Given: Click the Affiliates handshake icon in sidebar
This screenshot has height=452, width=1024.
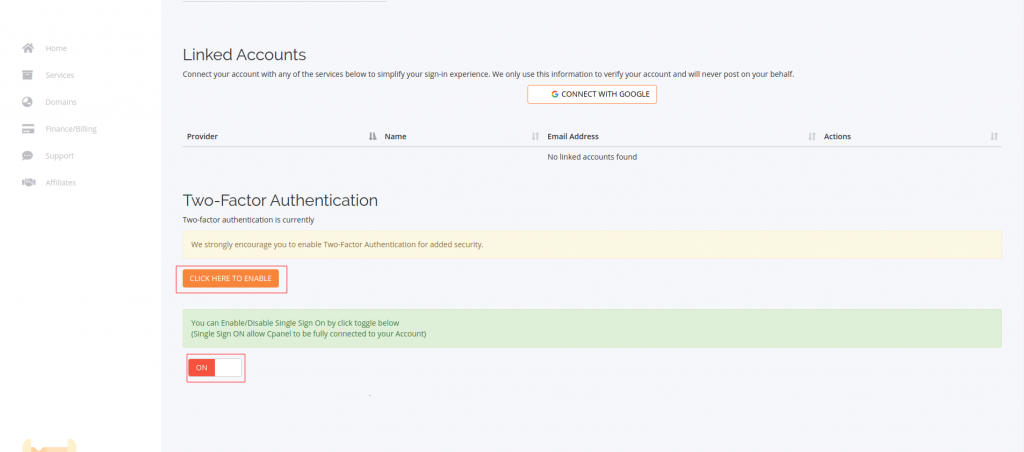Looking at the screenshot, I should pyautogui.click(x=28, y=183).
